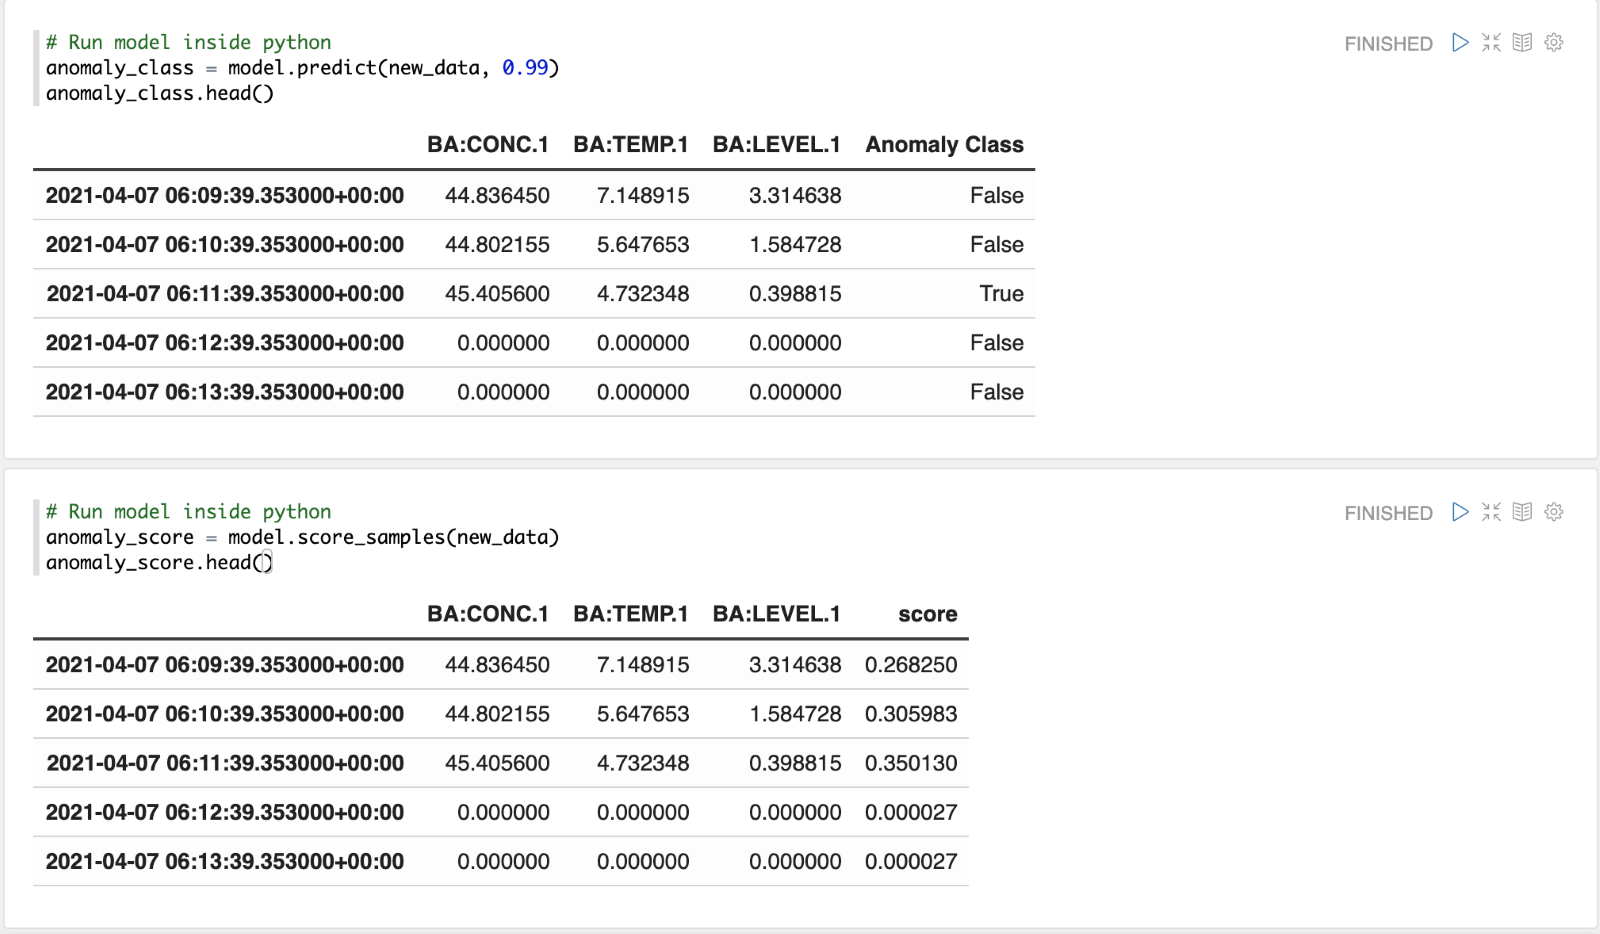This screenshot has width=1600, height=934.
Task: Toggle output book icon in first paragraph
Action: [1522, 42]
